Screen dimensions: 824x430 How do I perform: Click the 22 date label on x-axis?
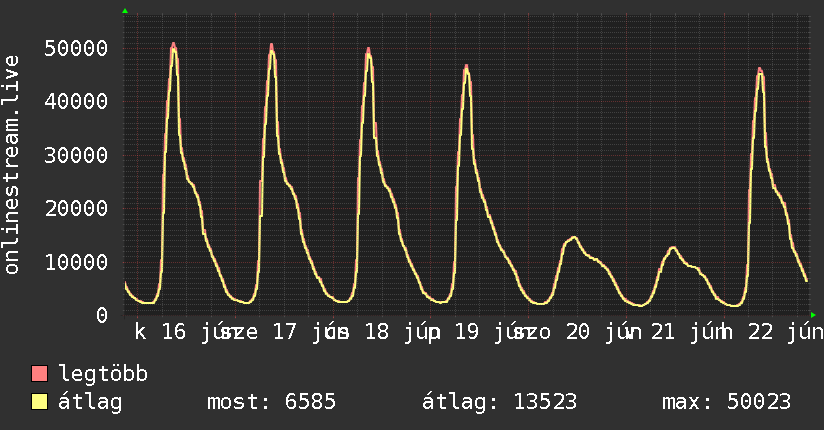[x=760, y=332]
